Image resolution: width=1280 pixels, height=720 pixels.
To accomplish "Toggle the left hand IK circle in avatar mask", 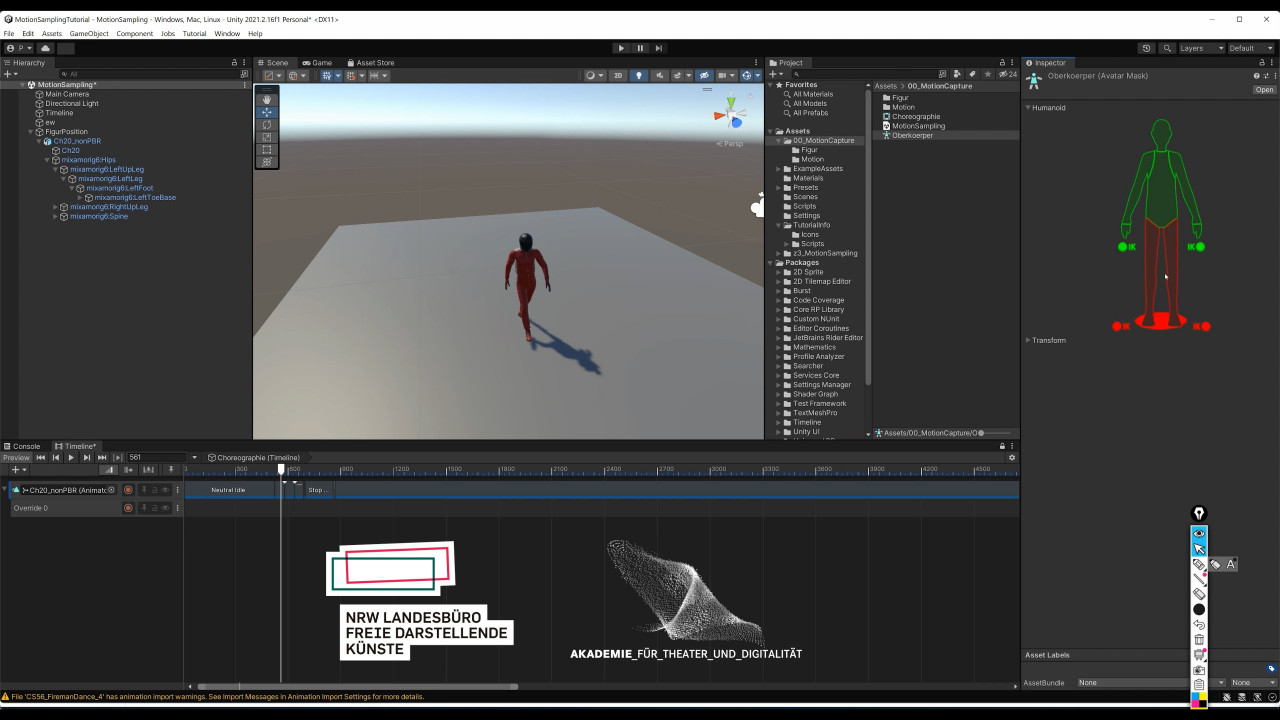I will 1198,247.
